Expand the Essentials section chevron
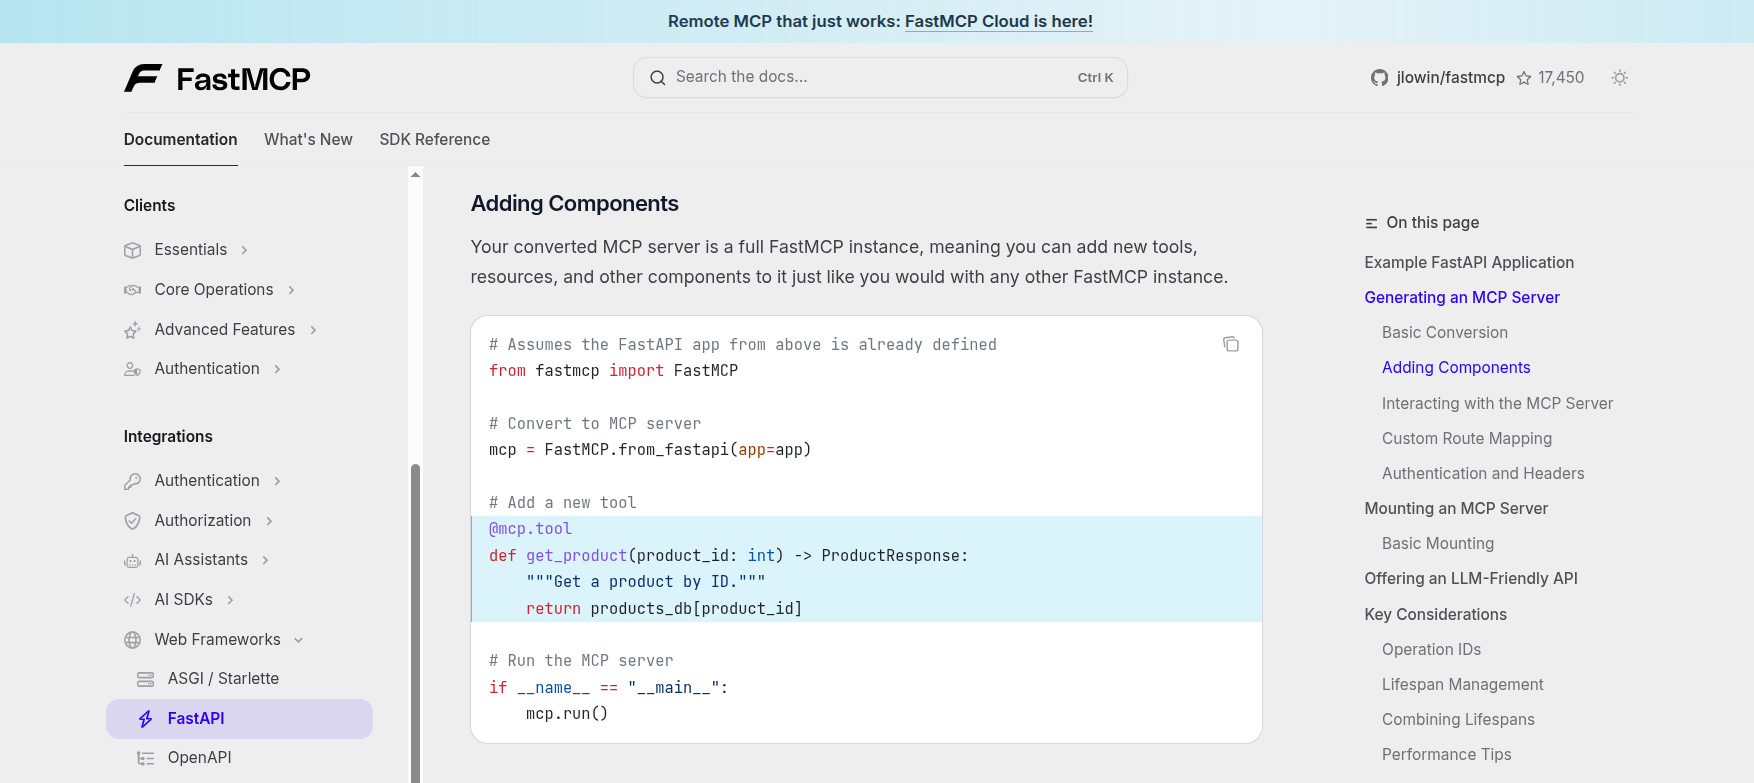The height and width of the screenshot is (783, 1754). [x=244, y=250]
